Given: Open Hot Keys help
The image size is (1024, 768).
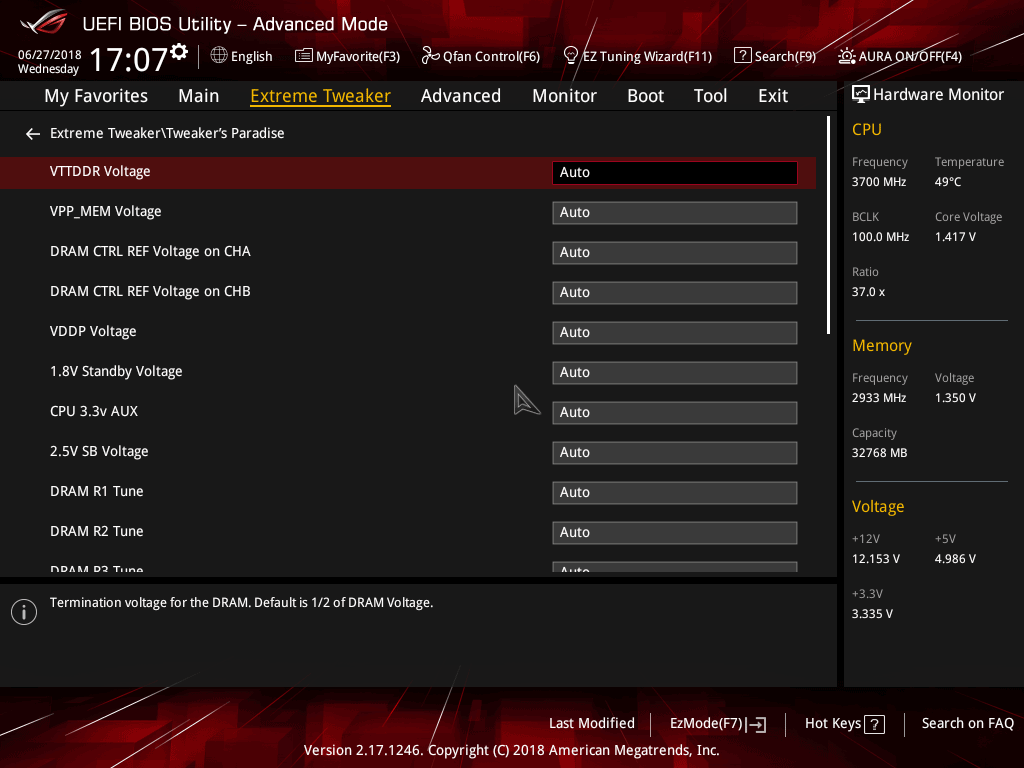Looking at the screenshot, I should click(845, 724).
